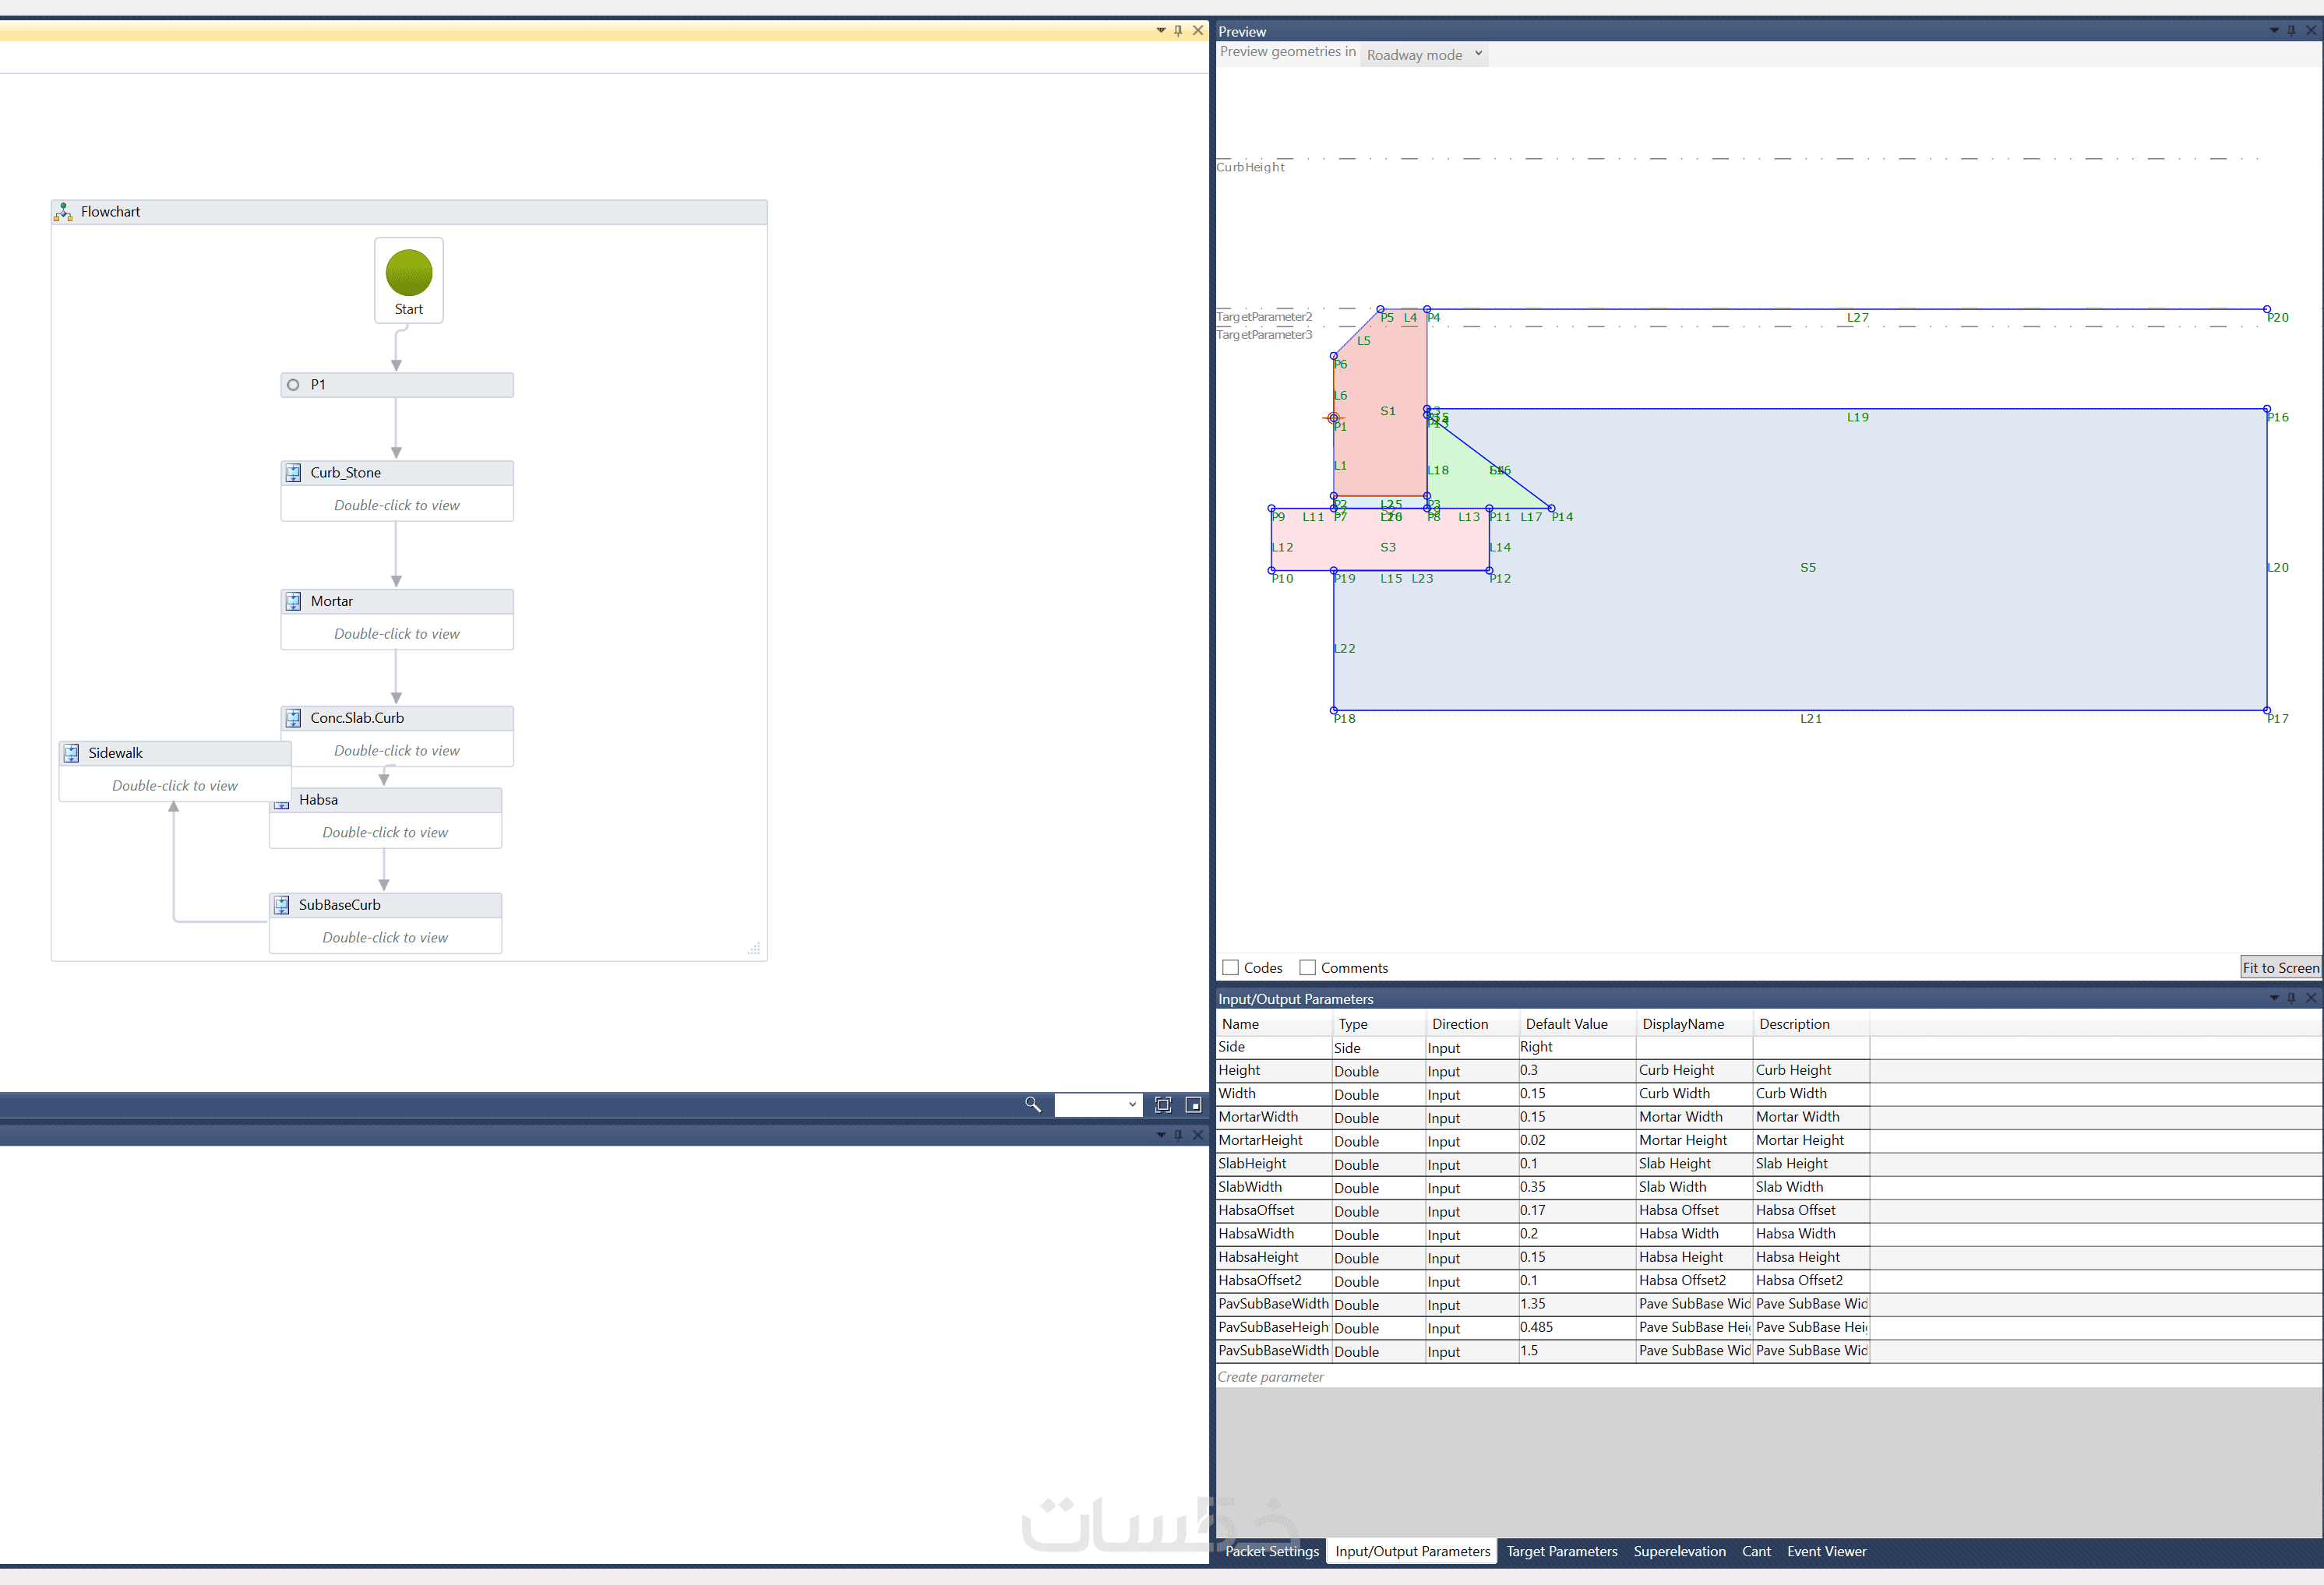Select the P1 point node circle
The width and height of the screenshot is (2324, 1585).
point(293,385)
